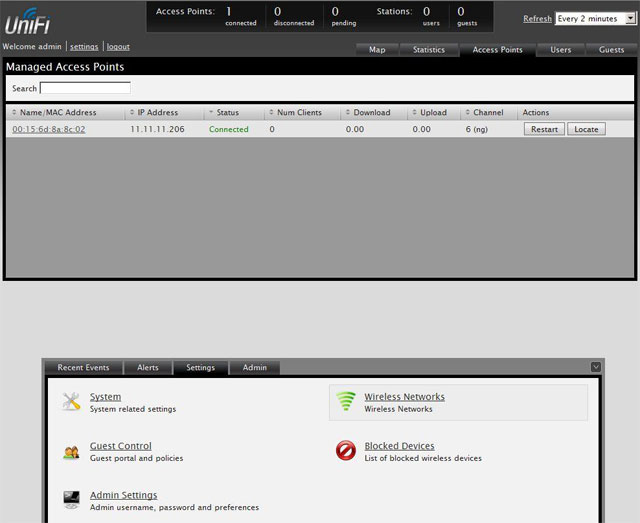Screen dimensions: 640x523
Task: Sort by Name/MAC Address column
Action: tap(58, 112)
